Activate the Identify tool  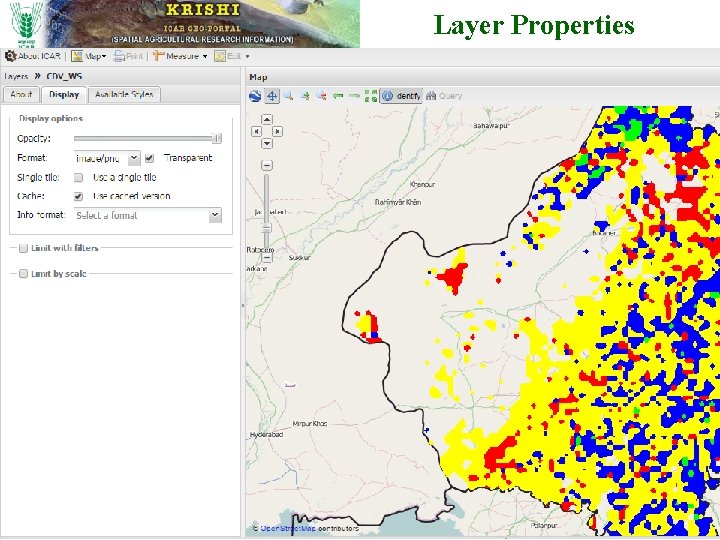pos(402,96)
